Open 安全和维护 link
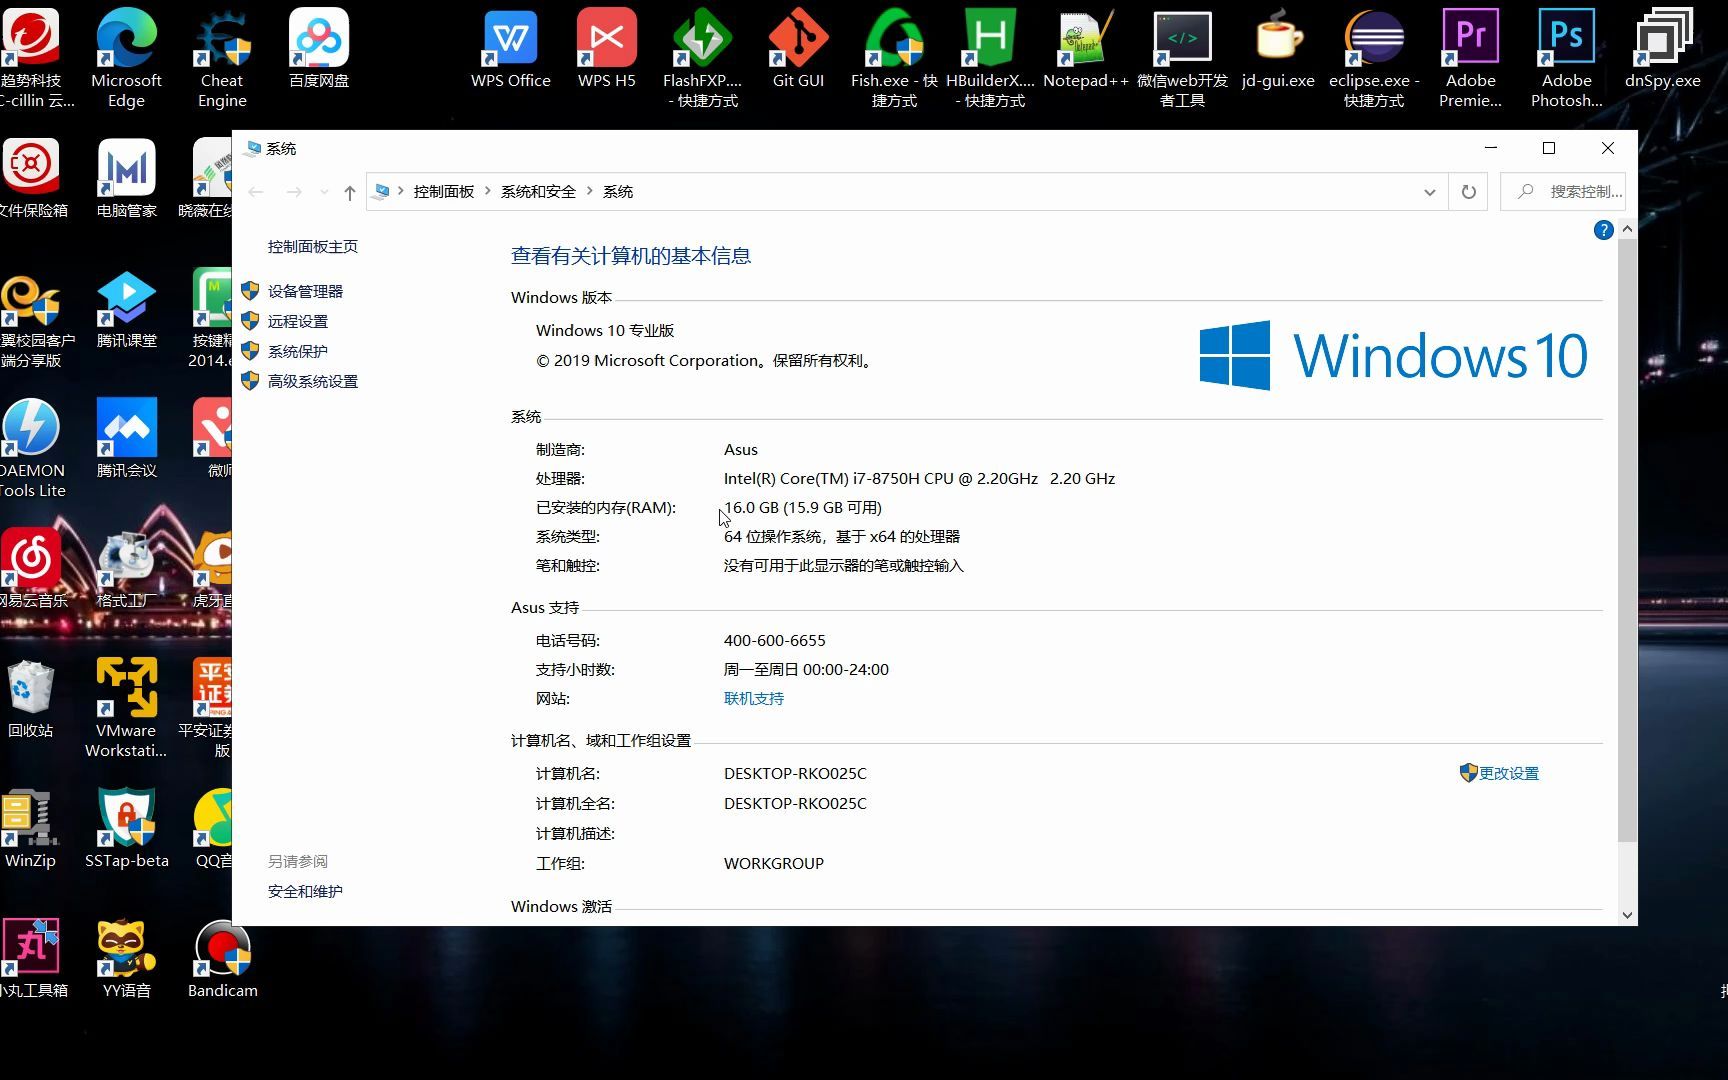1728x1080 pixels. tap(305, 891)
